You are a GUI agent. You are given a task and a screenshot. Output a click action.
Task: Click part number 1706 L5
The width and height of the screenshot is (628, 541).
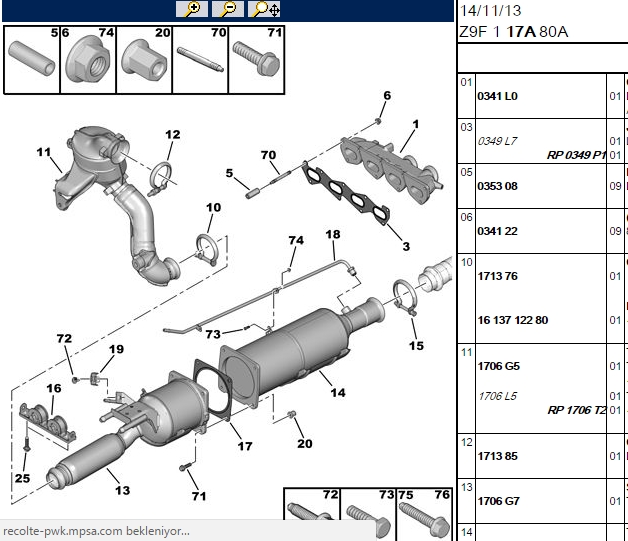click(497, 396)
